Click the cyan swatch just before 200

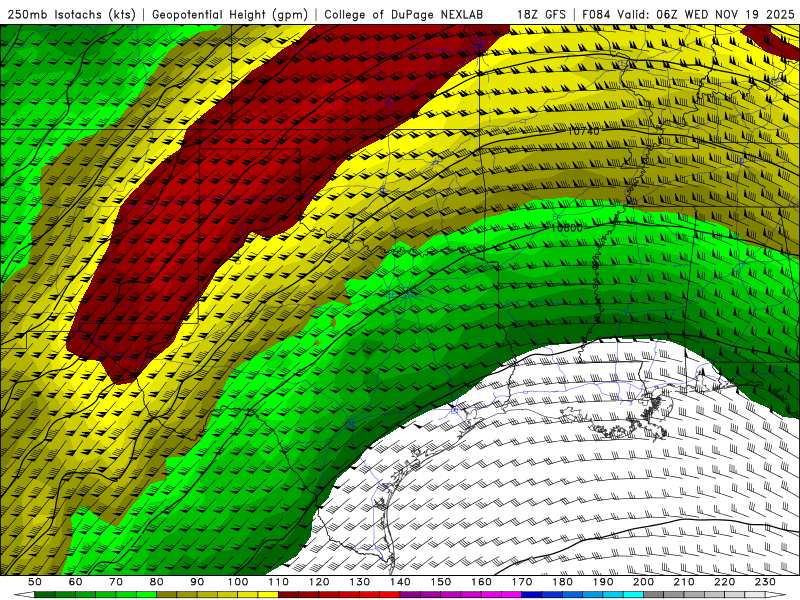[x=633, y=594]
